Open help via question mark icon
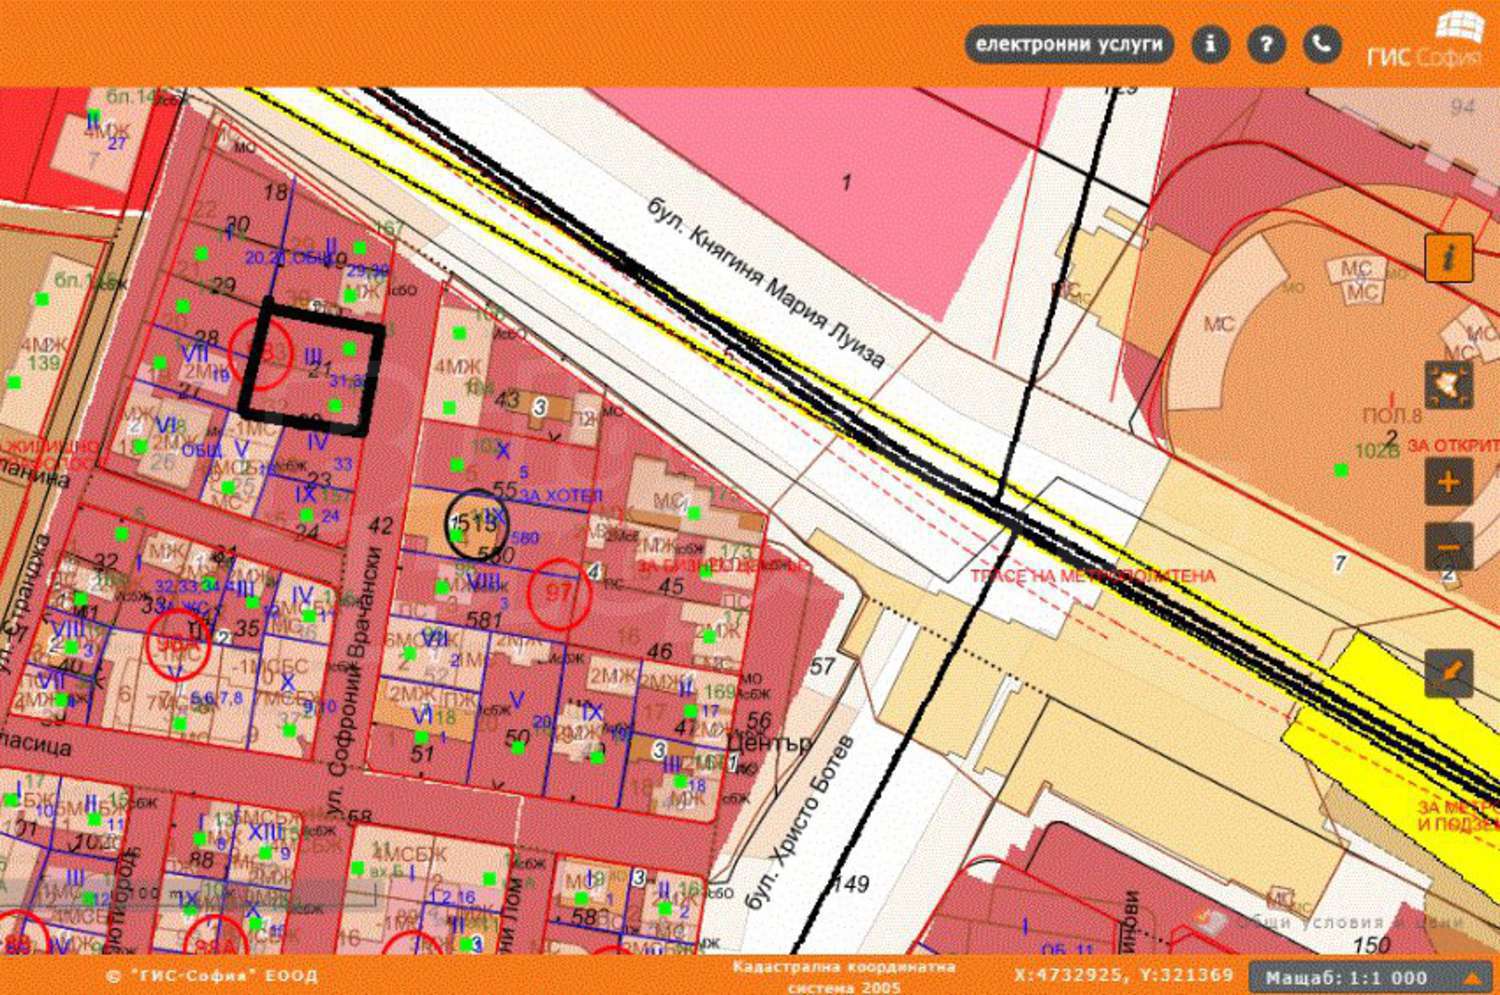This screenshot has height=995, width=1500. click(x=1266, y=45)
